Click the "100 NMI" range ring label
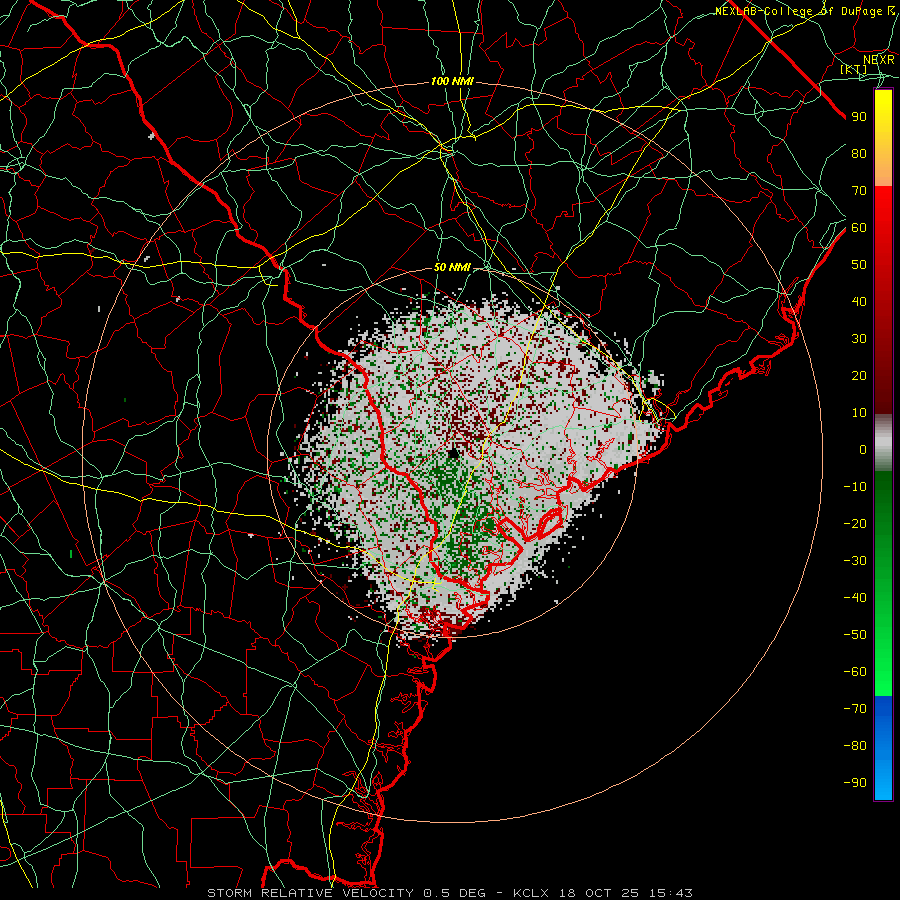Screen dimensions: 900x900 click(x=452, y=82)
